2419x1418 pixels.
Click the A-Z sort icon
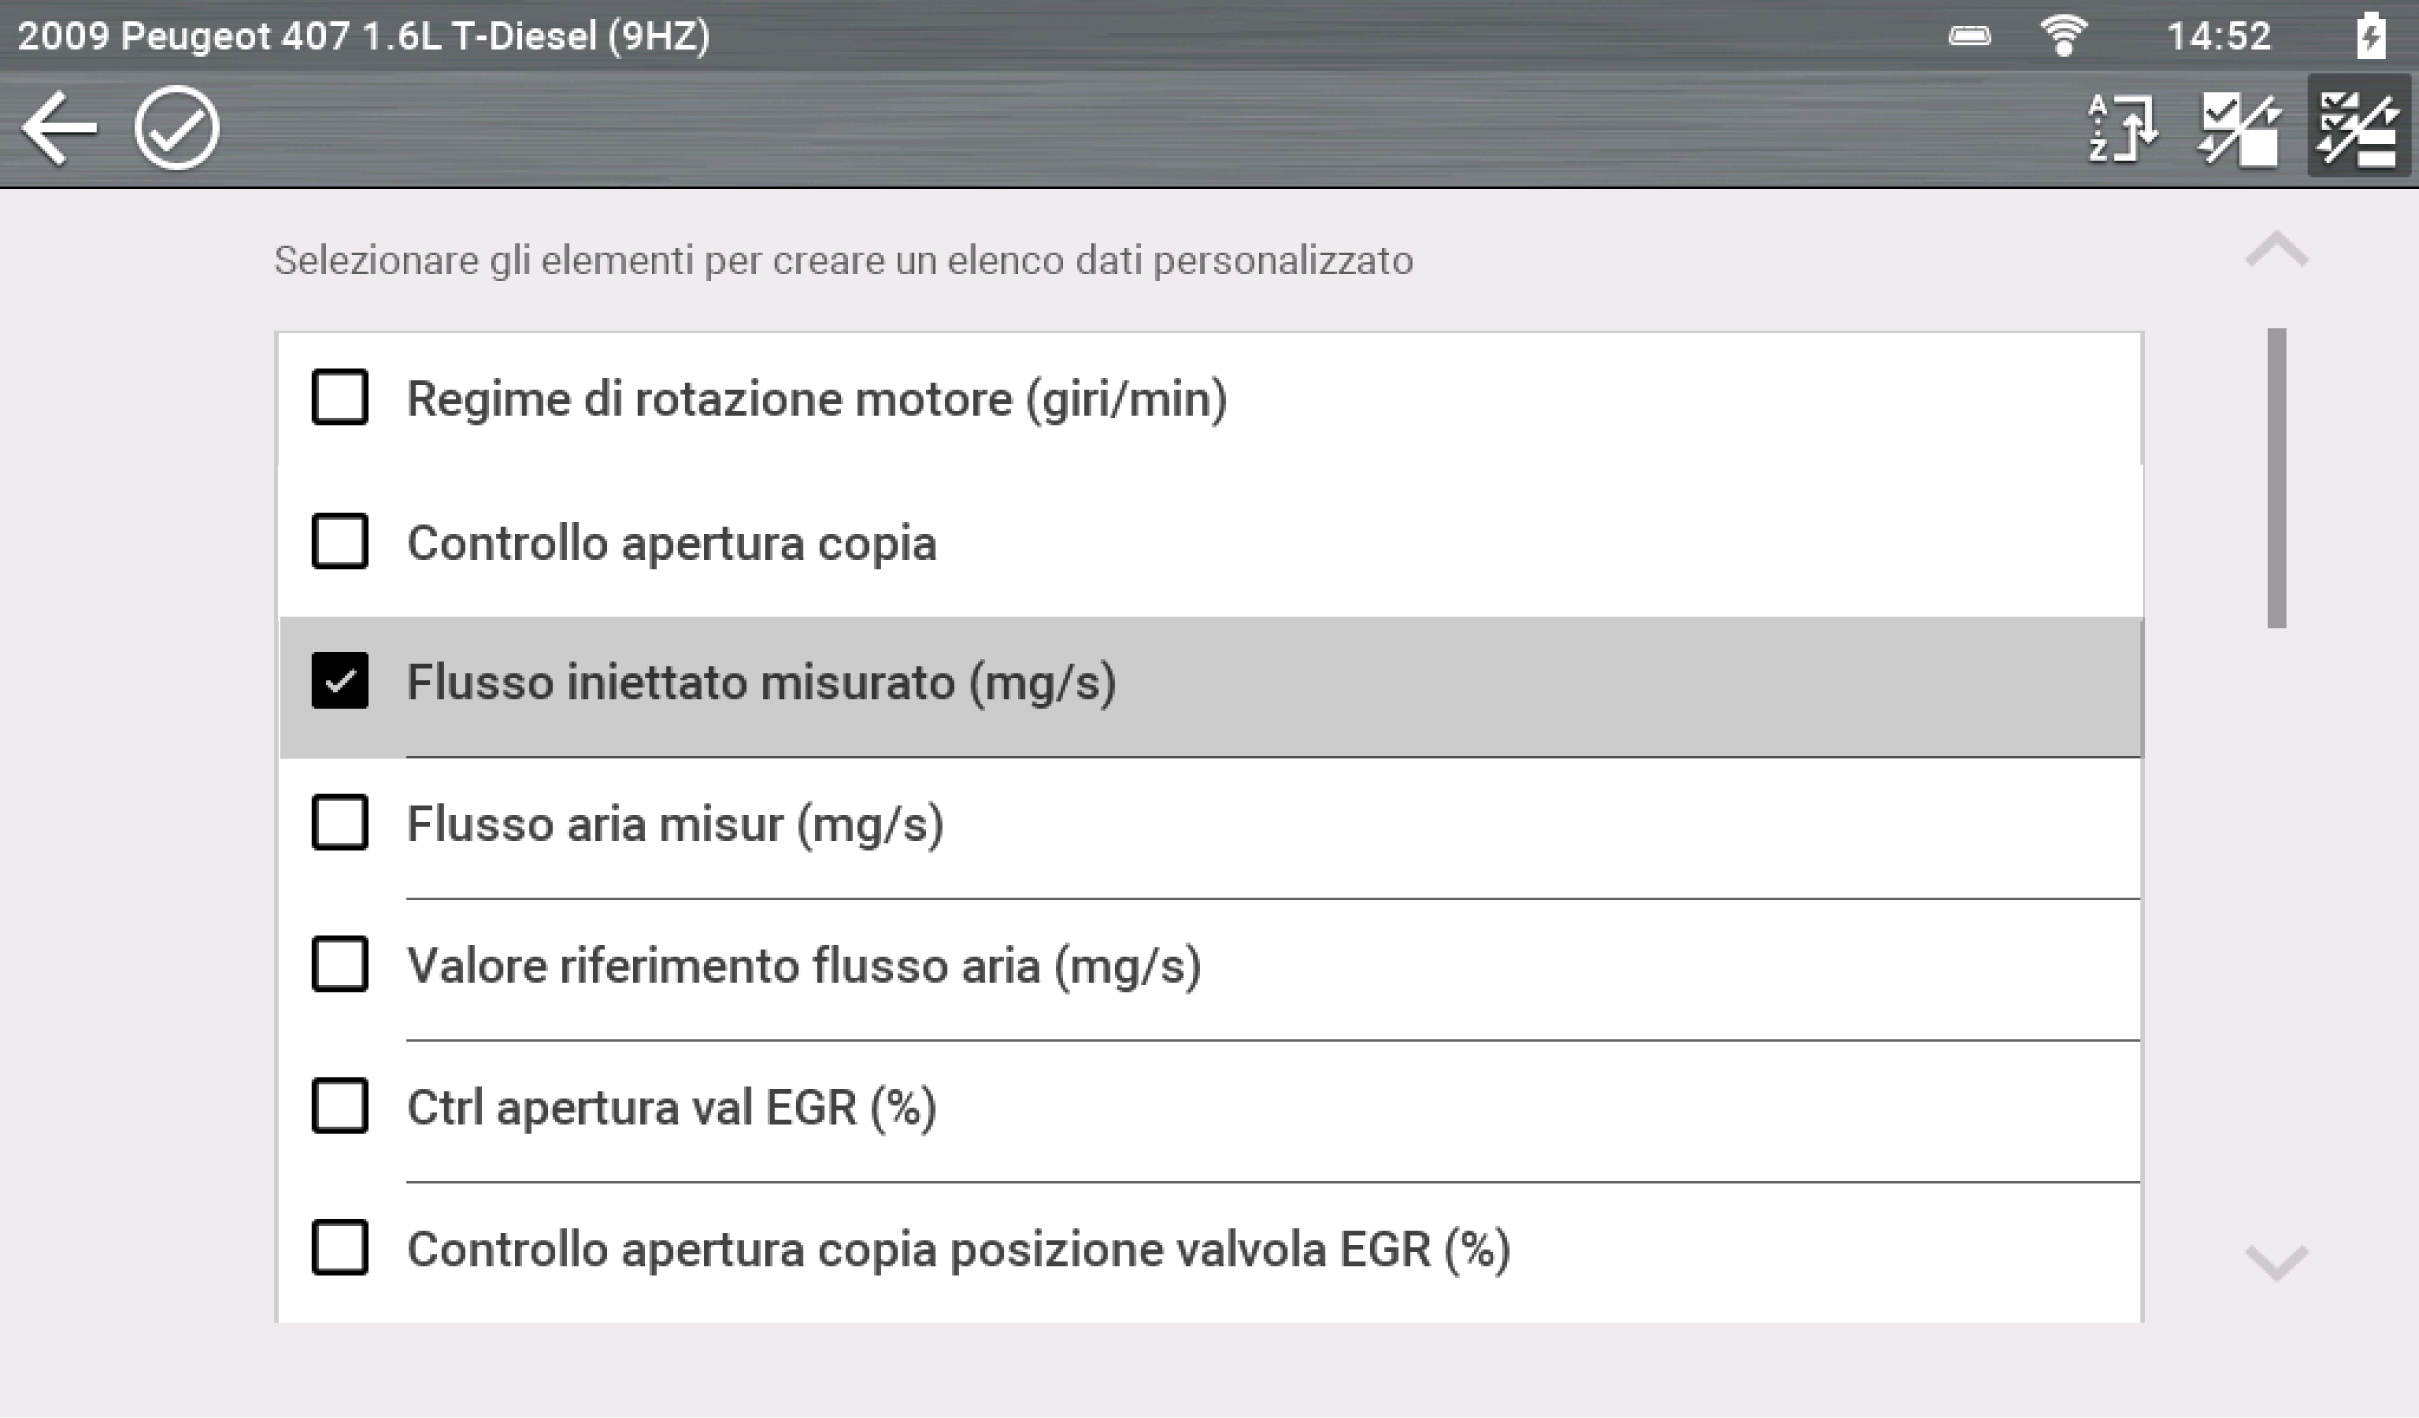click(x=2121, y=128)
